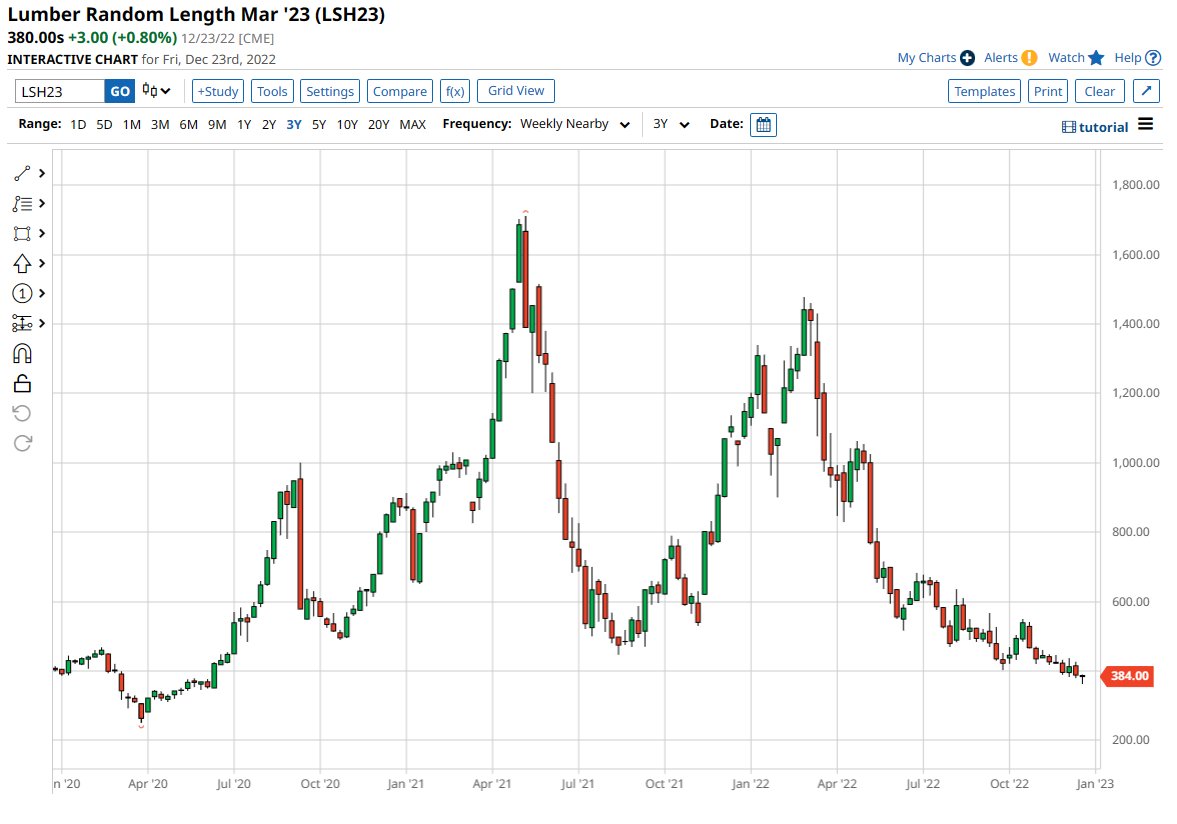Redo the last chart action

[22, 443]
